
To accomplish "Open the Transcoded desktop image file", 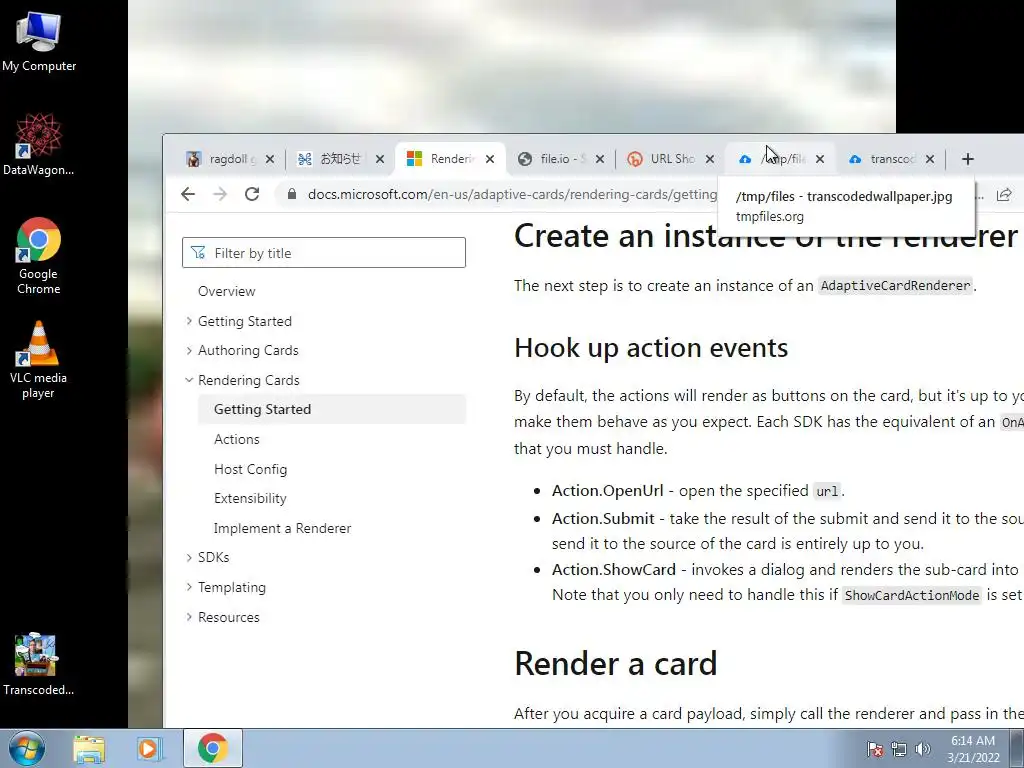I will click(39, 664).
